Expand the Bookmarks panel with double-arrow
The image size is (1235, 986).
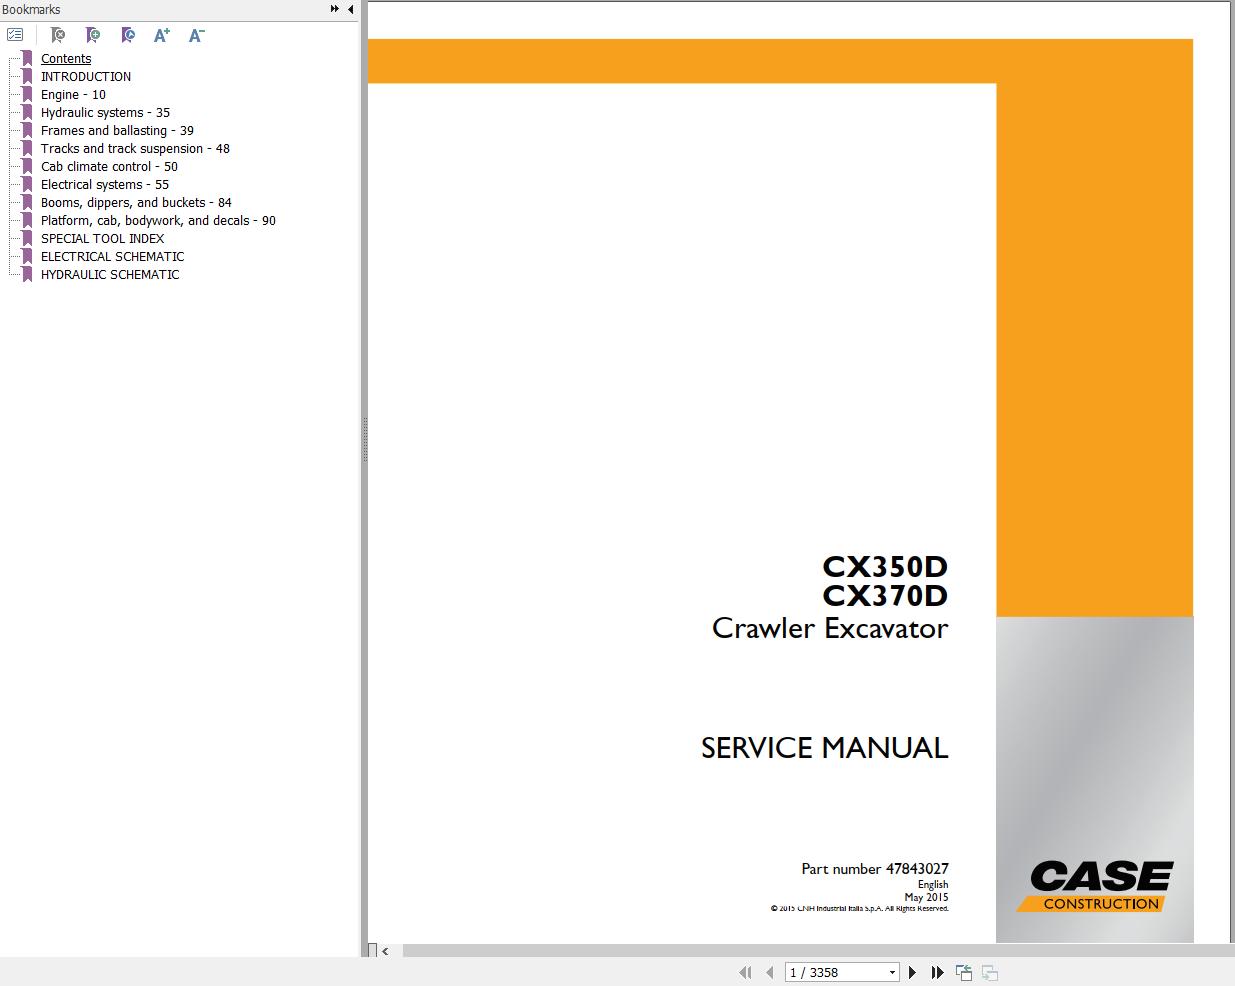click(334, 9)
